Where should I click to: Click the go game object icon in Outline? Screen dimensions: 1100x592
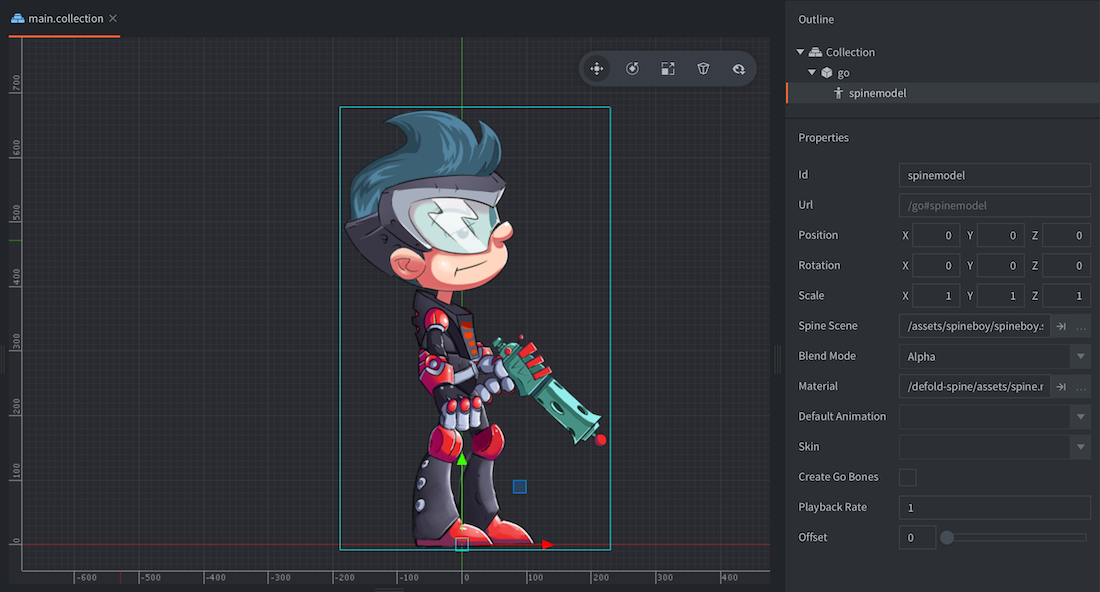click(827, 72)
